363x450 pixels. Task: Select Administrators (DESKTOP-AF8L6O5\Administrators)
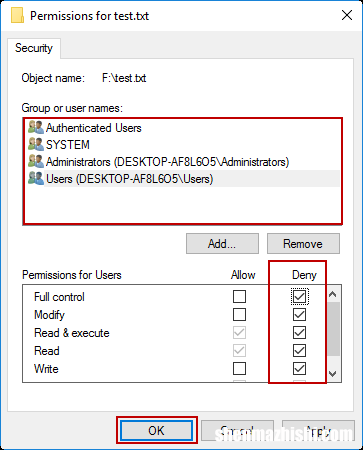(183, 162)
